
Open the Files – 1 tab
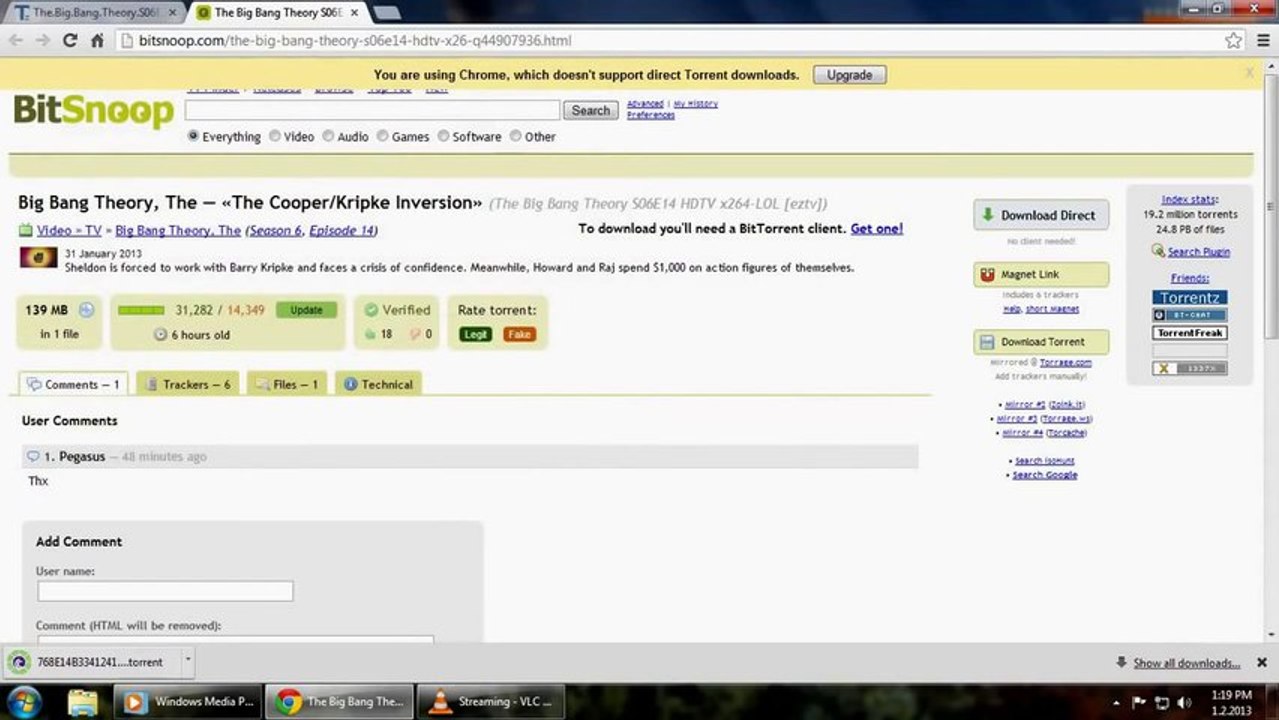point(286,384)
